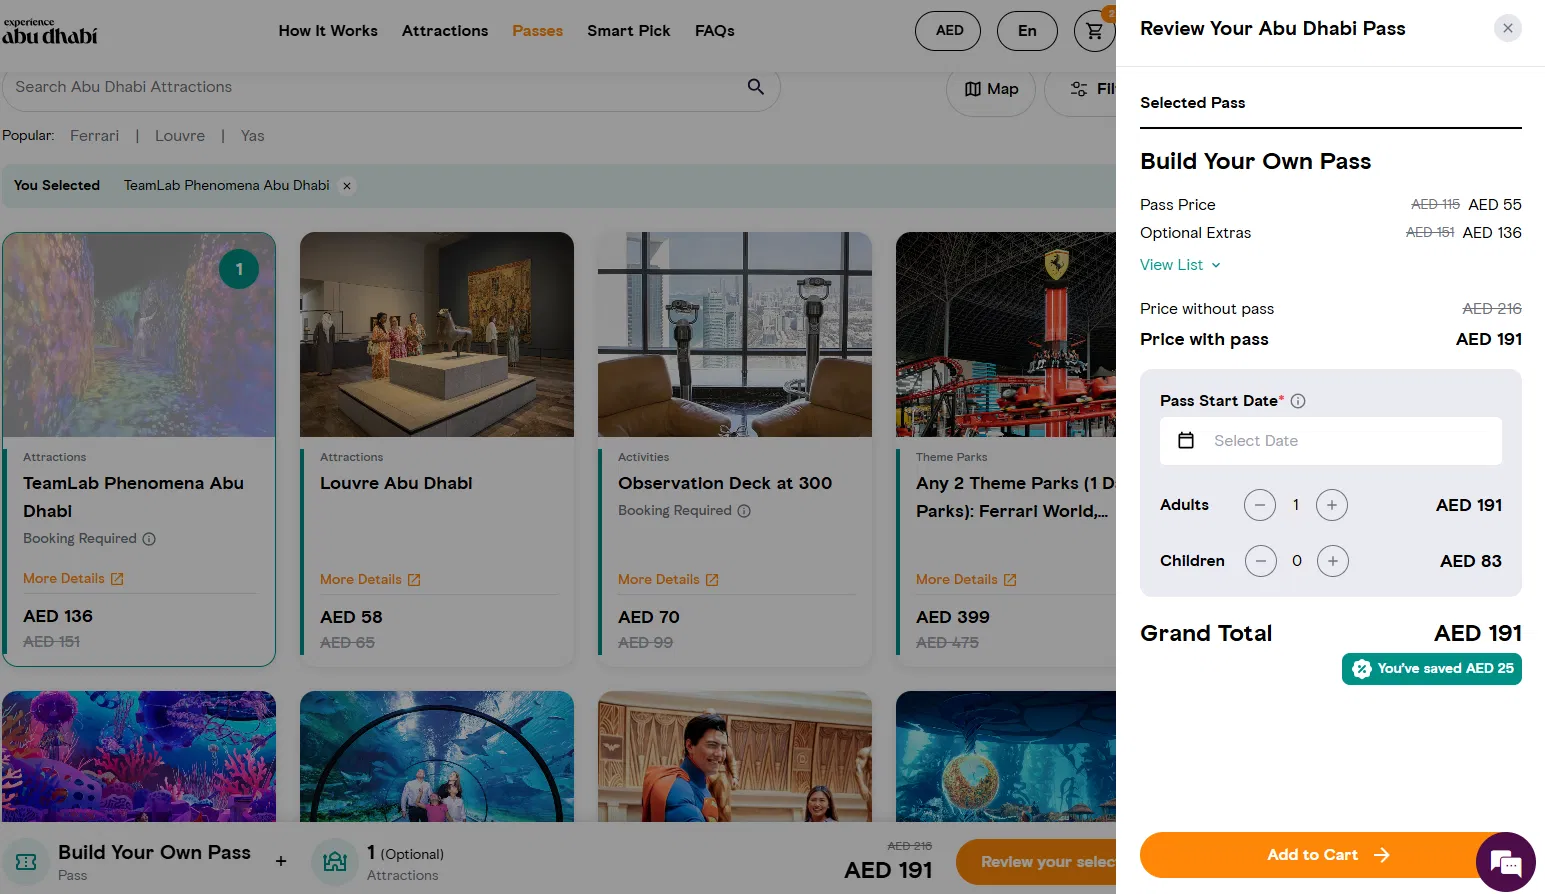Open the AED currency selector
This screenshot has height=894, width=1545.
point(949,31)
